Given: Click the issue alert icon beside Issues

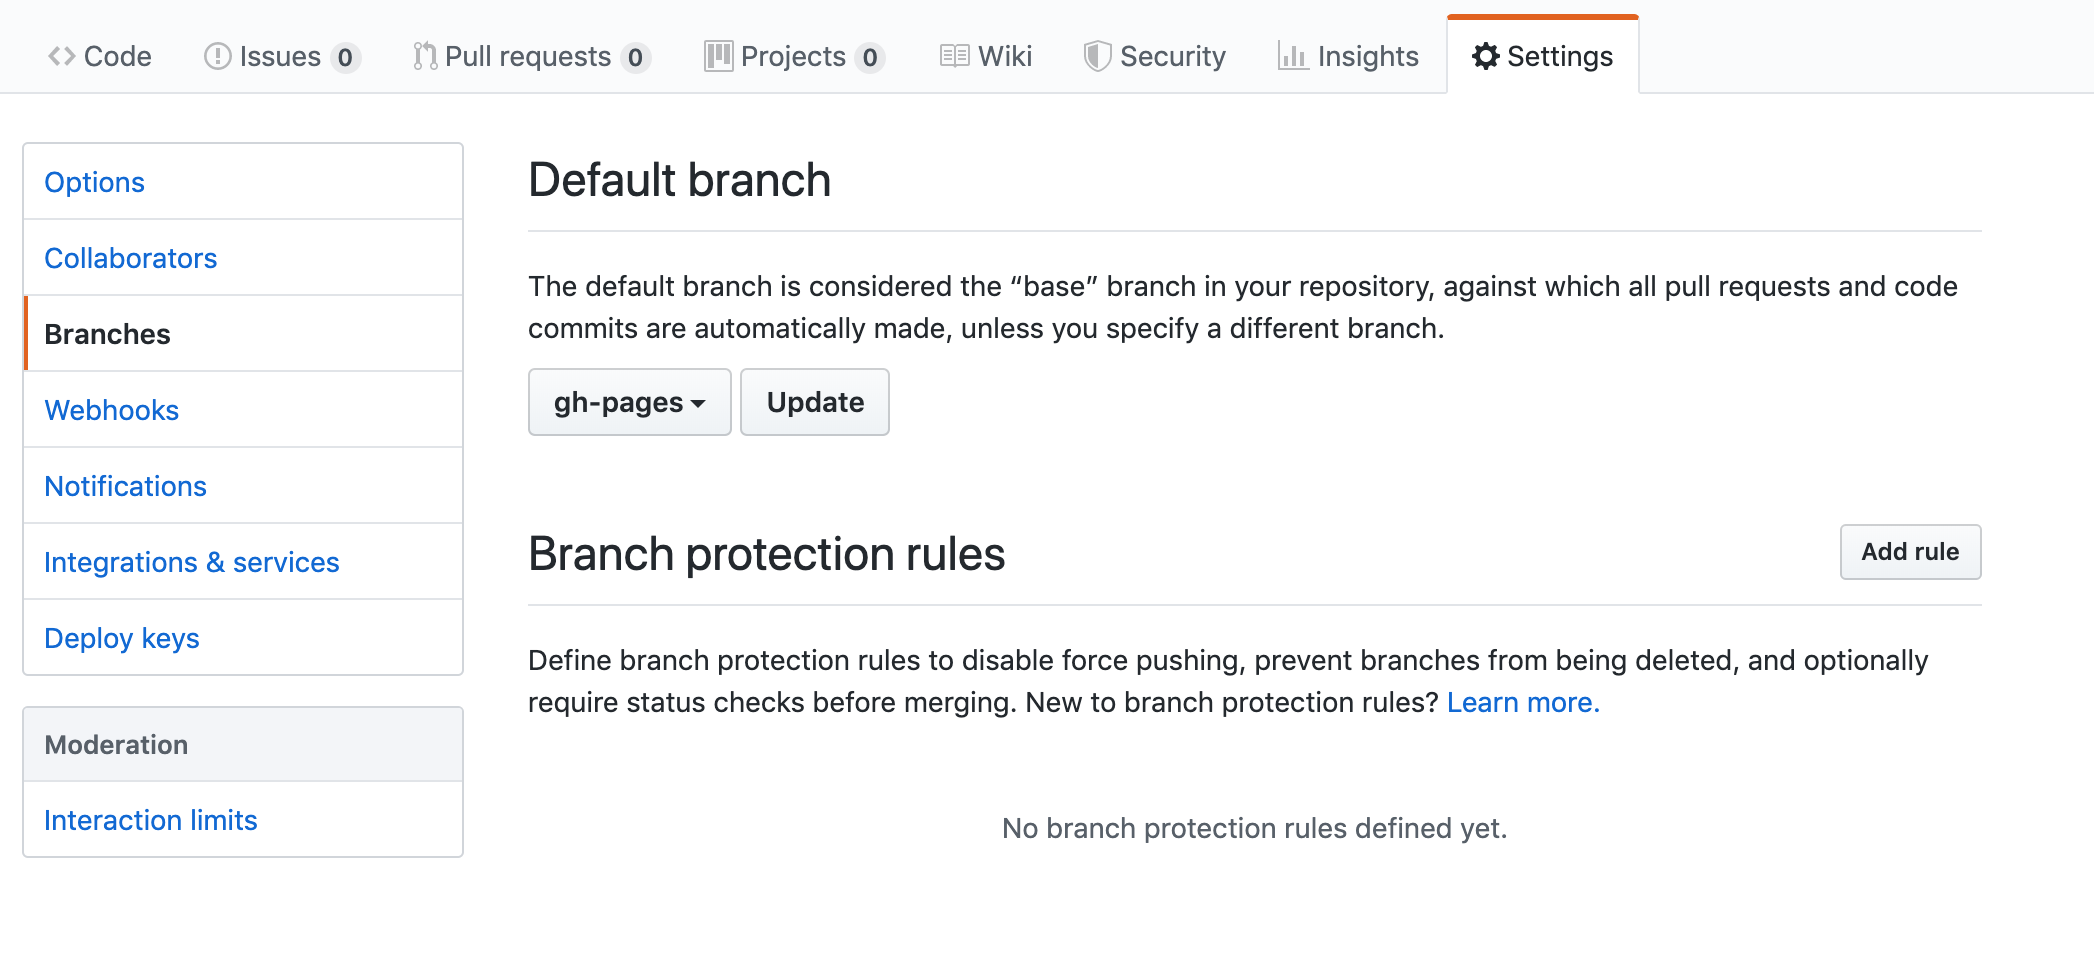Looking at the screenshot, I should pyautogui.click(x=218, y=56).
